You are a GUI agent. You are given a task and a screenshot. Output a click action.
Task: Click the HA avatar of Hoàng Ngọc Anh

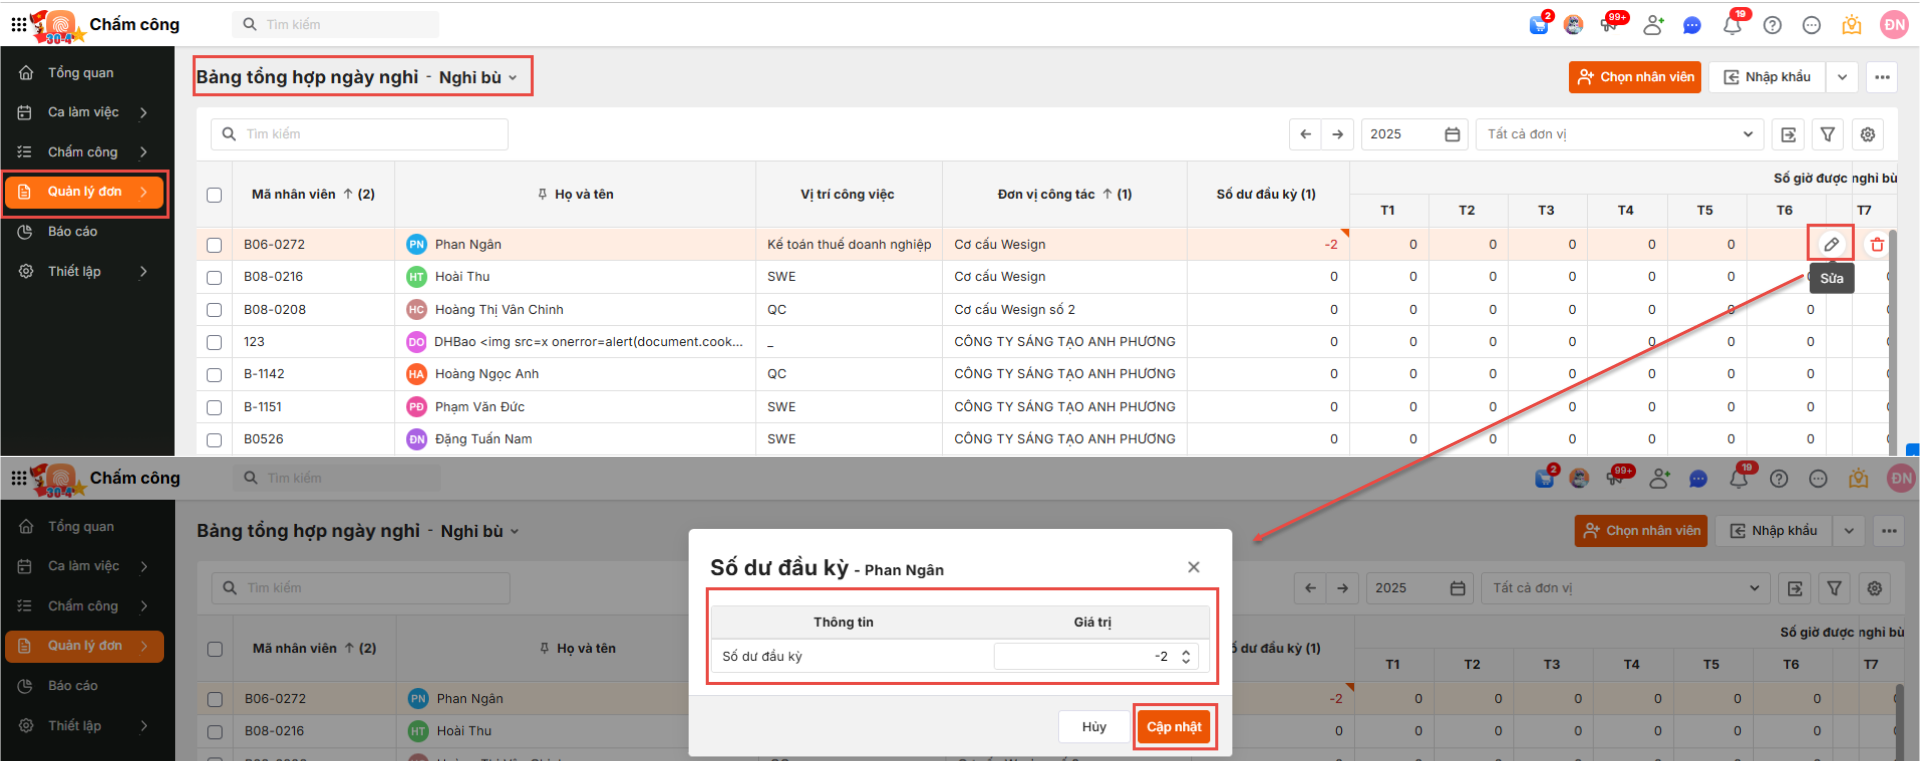click(x=416, y=374)
